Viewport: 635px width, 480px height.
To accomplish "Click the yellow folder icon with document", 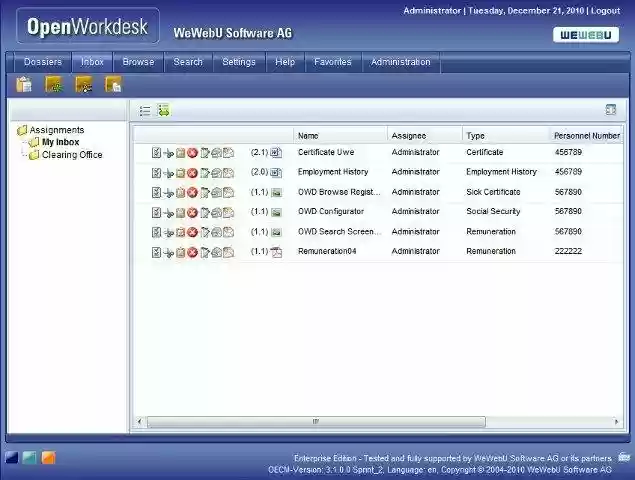I will [x=113, y=85].
